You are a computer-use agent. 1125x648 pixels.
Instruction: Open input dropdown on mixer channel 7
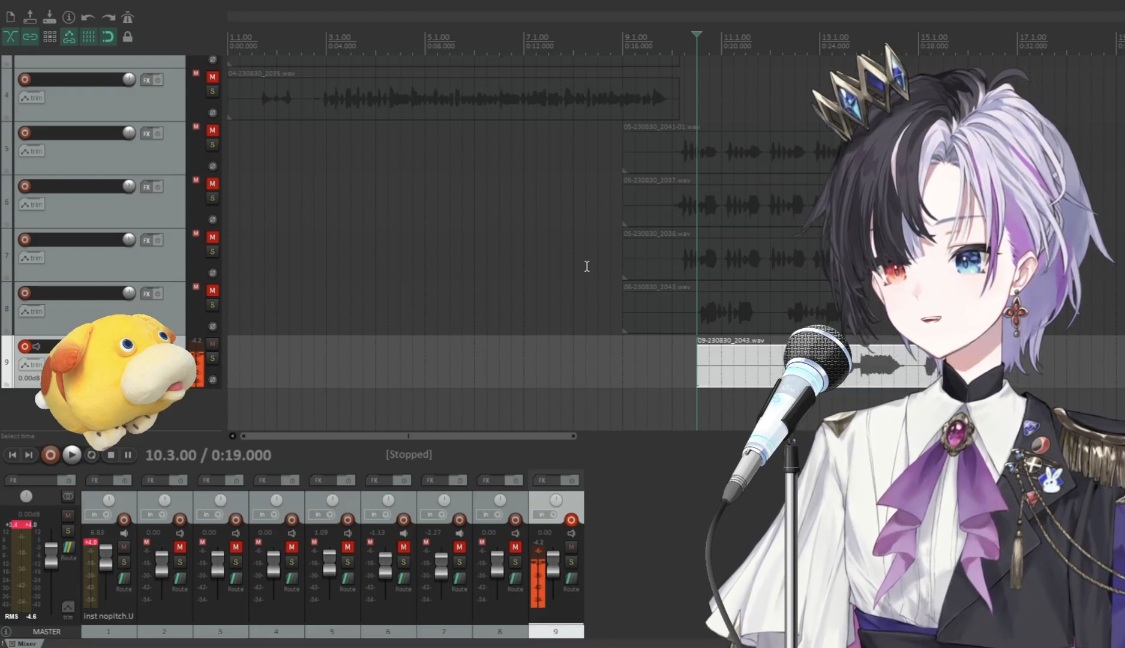435,515
